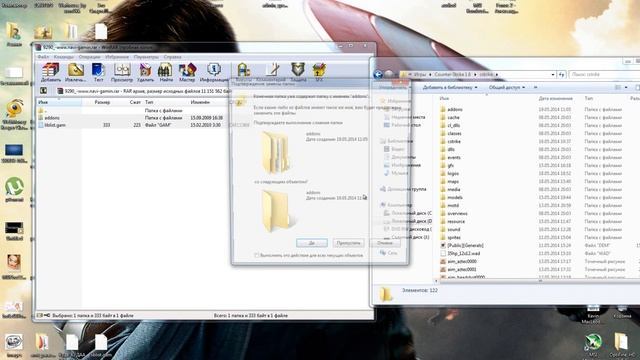This screenshot has height=360, width=640.
Task: Sort WinRAR list by Имя column
Action: (x=59, y=102)
